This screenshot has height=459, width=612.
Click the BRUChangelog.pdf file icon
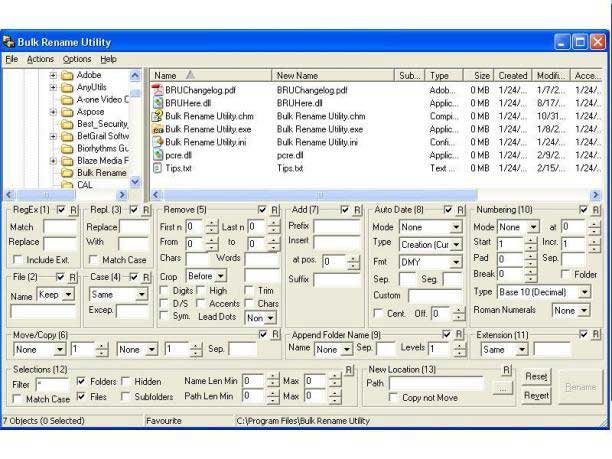(x=158, y=90)
